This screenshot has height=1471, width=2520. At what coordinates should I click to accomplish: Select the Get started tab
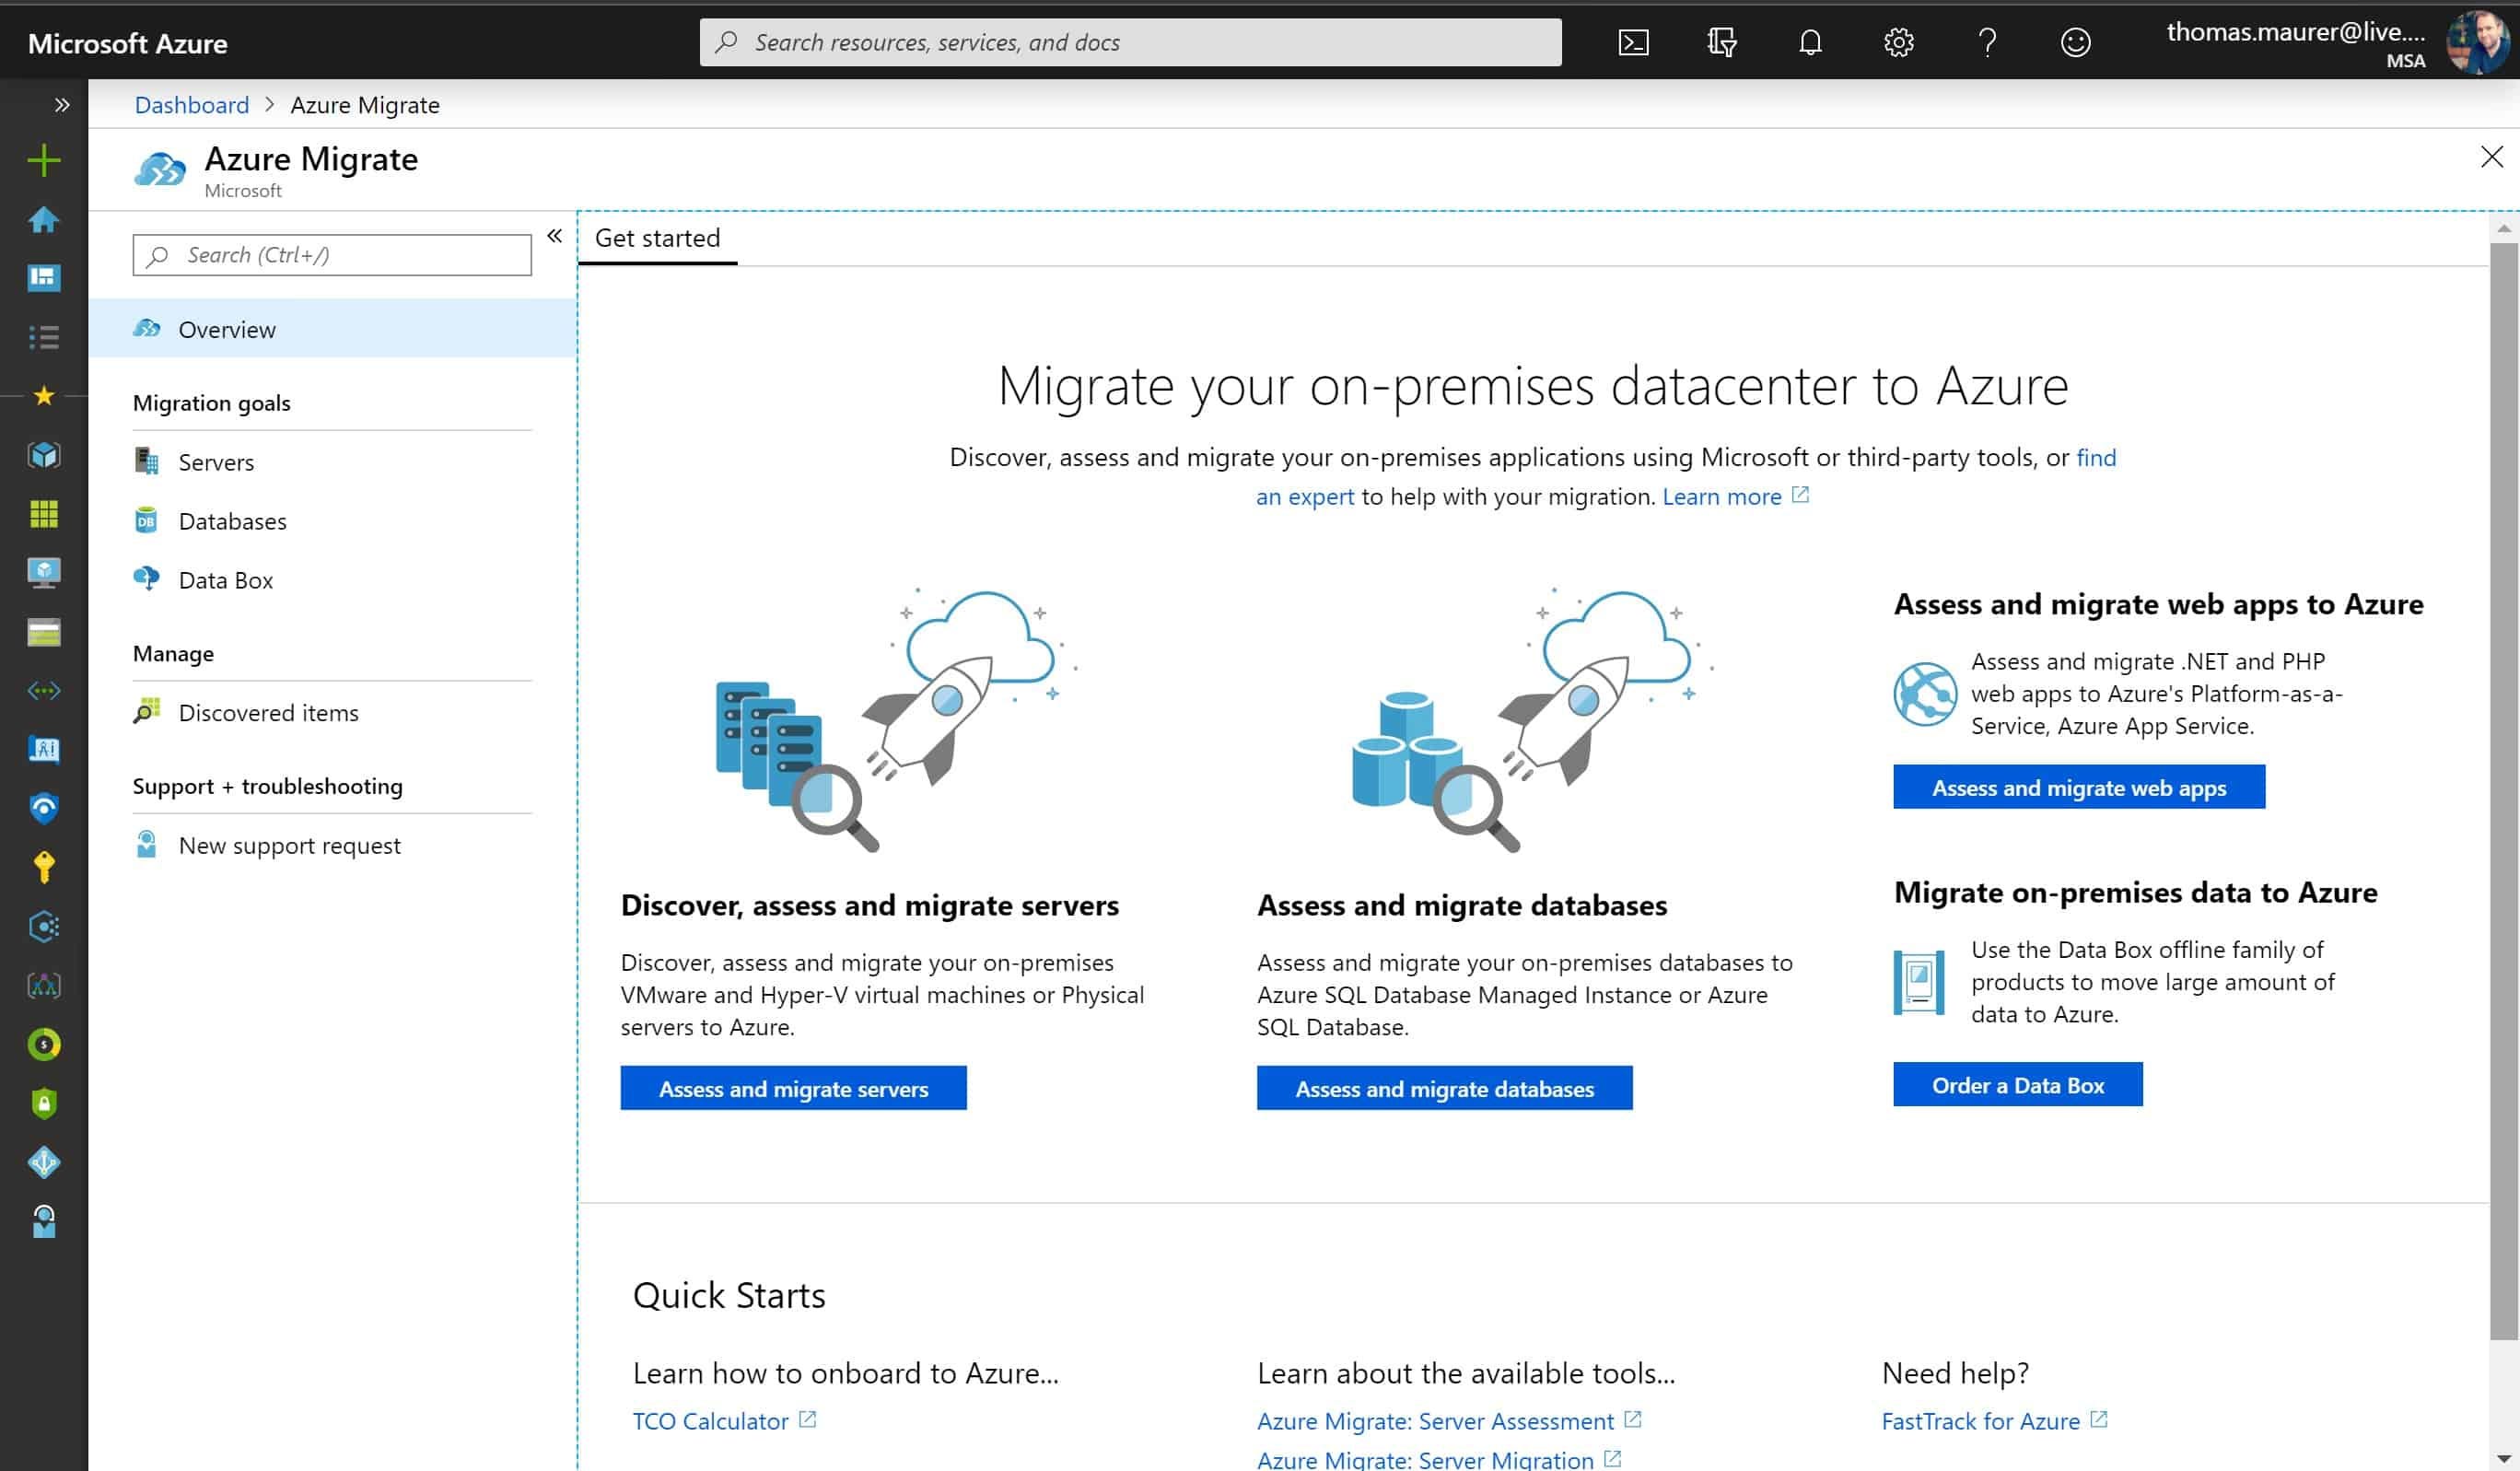[x=657, y=238]
